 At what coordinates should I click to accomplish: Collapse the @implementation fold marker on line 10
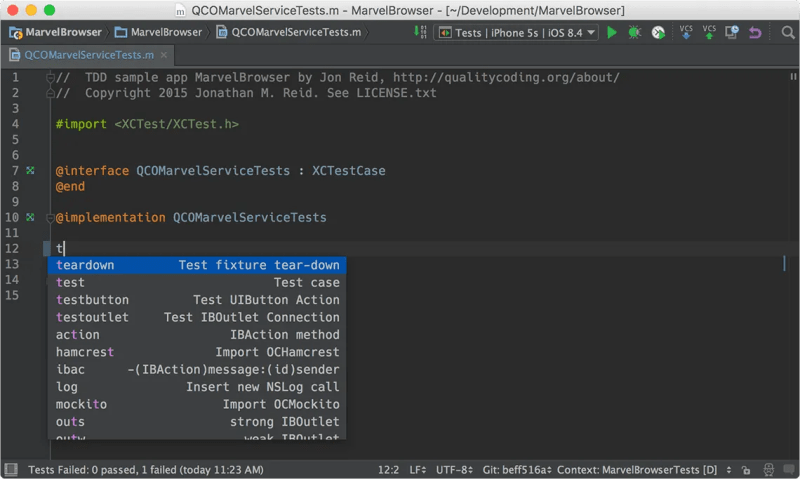pyautogui.click(x=50, y=218)
